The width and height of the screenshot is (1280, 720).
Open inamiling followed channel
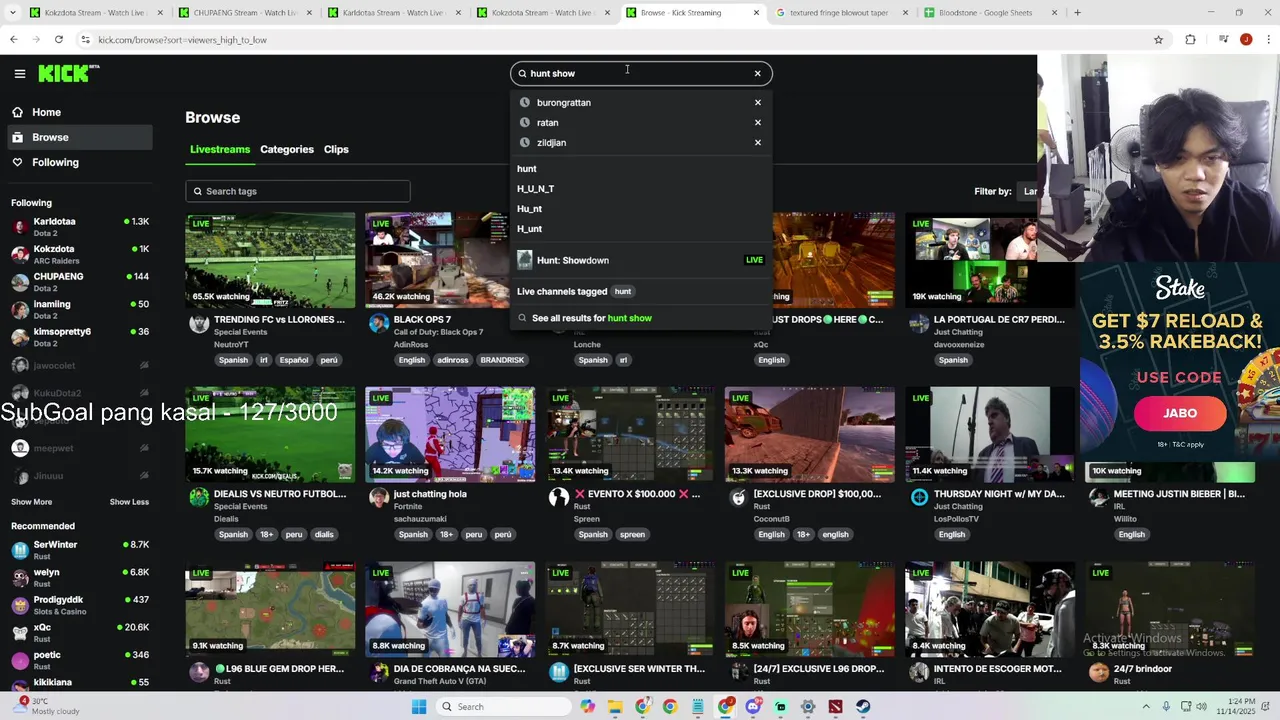(x=80, y=309)
